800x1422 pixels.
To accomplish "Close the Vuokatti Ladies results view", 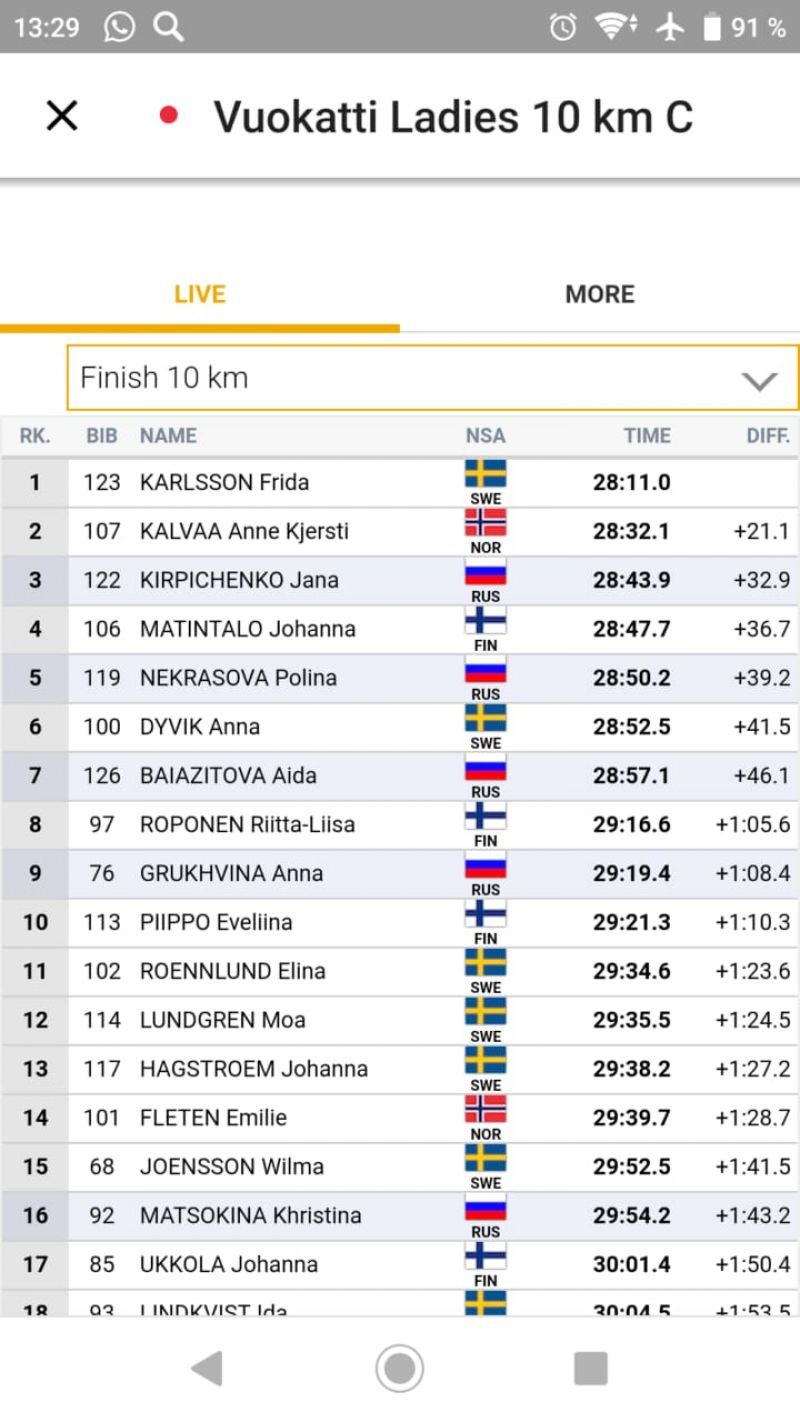I will click(62, 116).
